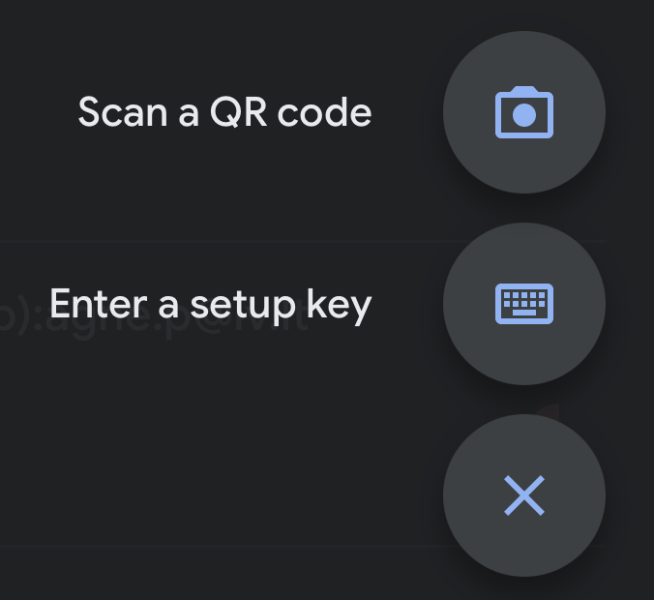Hit the blue X floating button
The image size is (654, 600).
point(524,495)
